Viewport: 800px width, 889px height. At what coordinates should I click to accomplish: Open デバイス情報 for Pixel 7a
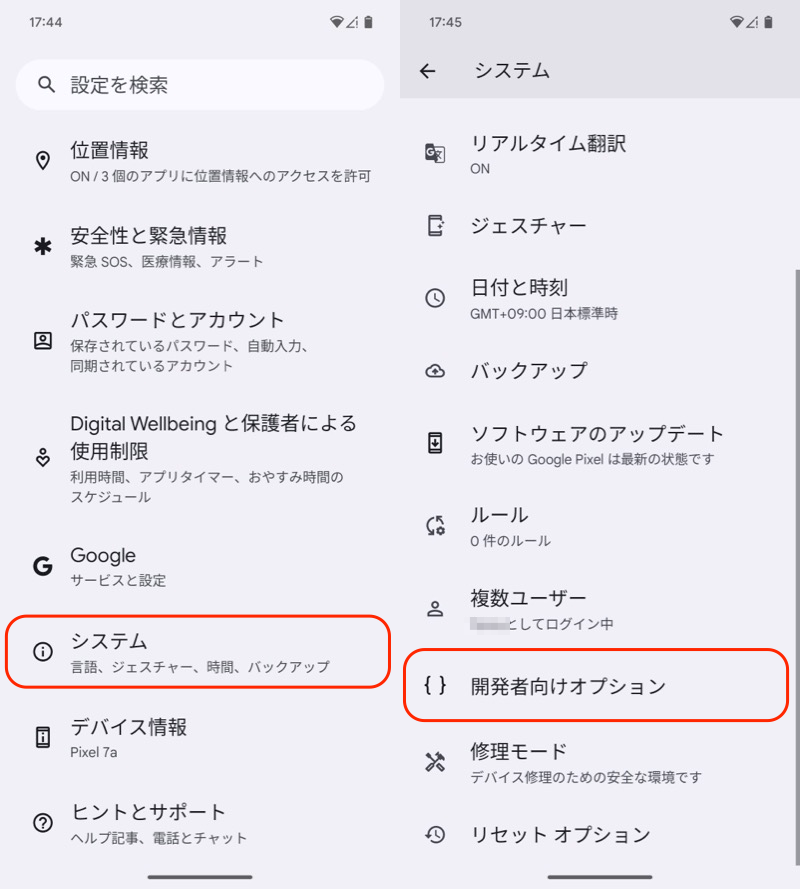pyautogui.click(x=200, y=738)
